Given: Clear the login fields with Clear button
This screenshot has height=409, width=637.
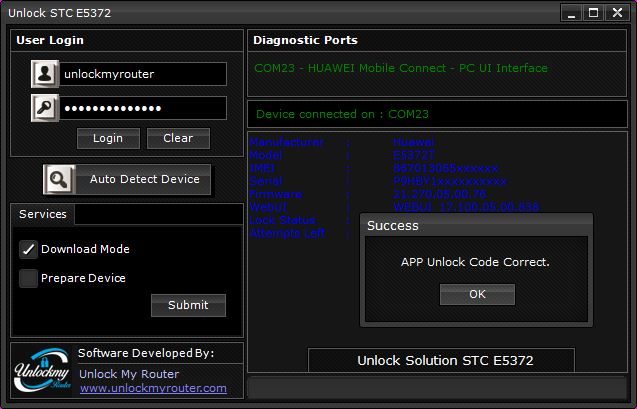Looking at the screenshot, I should click(178, 138).
